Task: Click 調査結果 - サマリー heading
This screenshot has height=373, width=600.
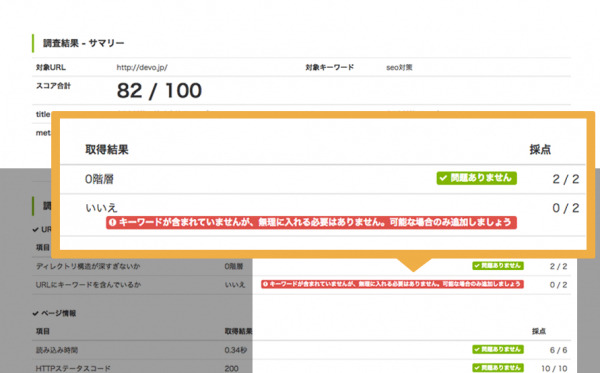Action: (83, 43)
